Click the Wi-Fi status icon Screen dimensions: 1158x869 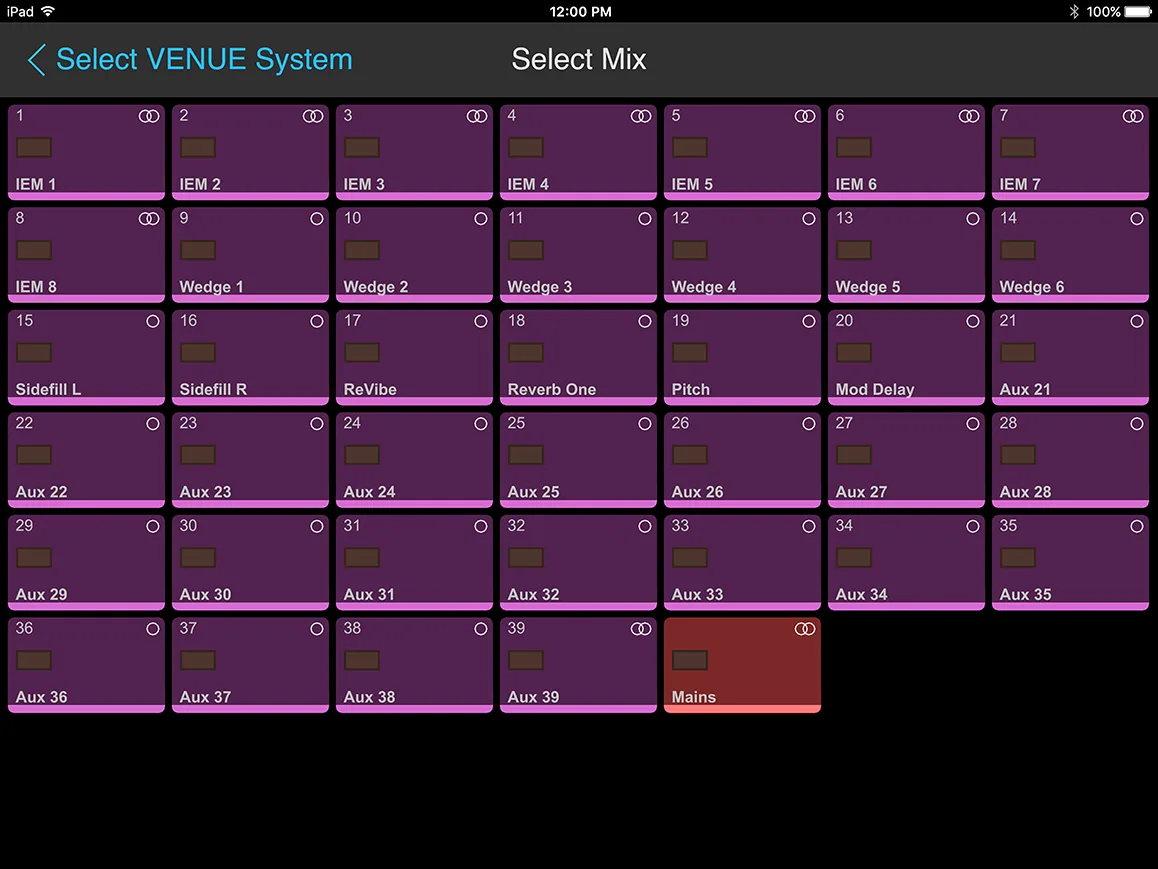(49, 11)
